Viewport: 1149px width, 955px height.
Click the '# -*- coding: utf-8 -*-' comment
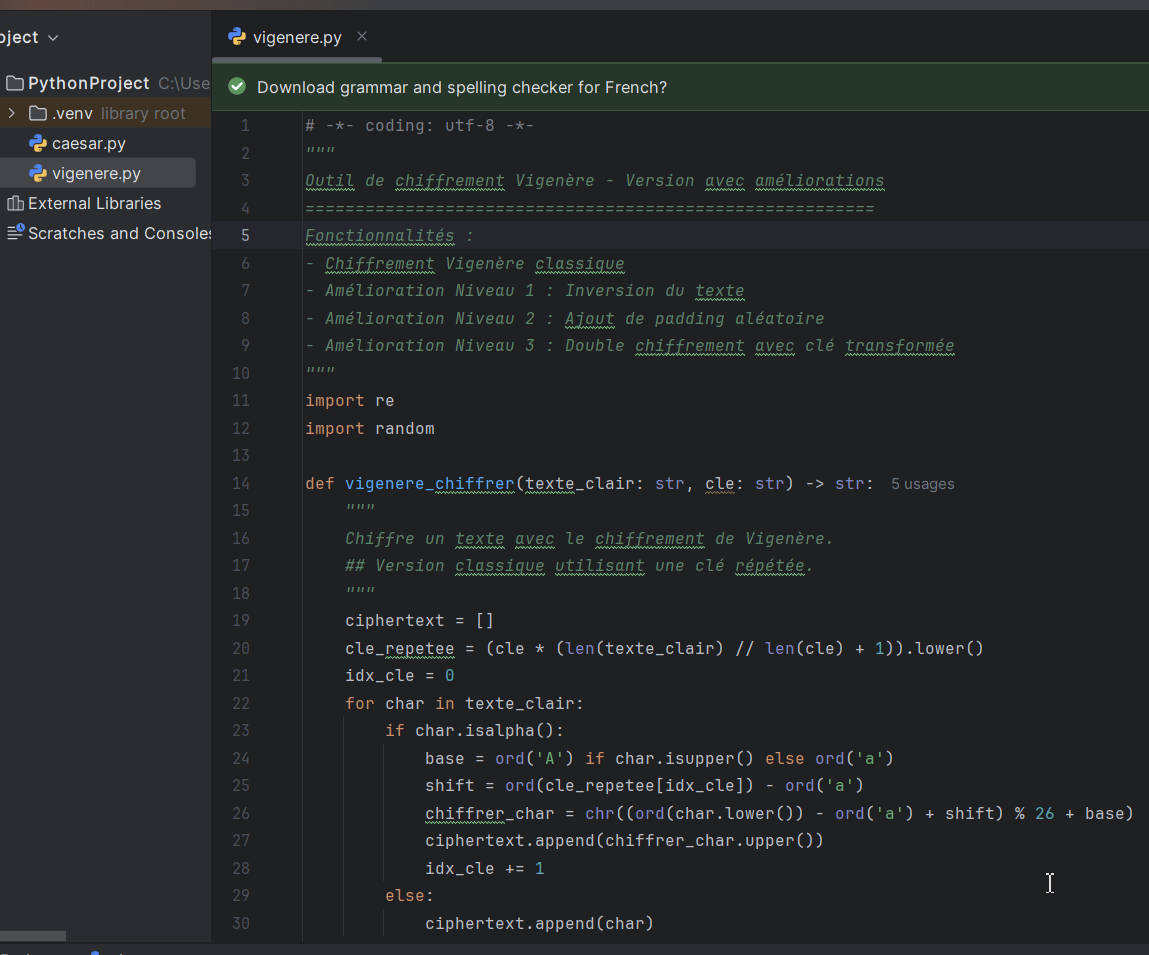pyautogui.click(x=419, y=126)
